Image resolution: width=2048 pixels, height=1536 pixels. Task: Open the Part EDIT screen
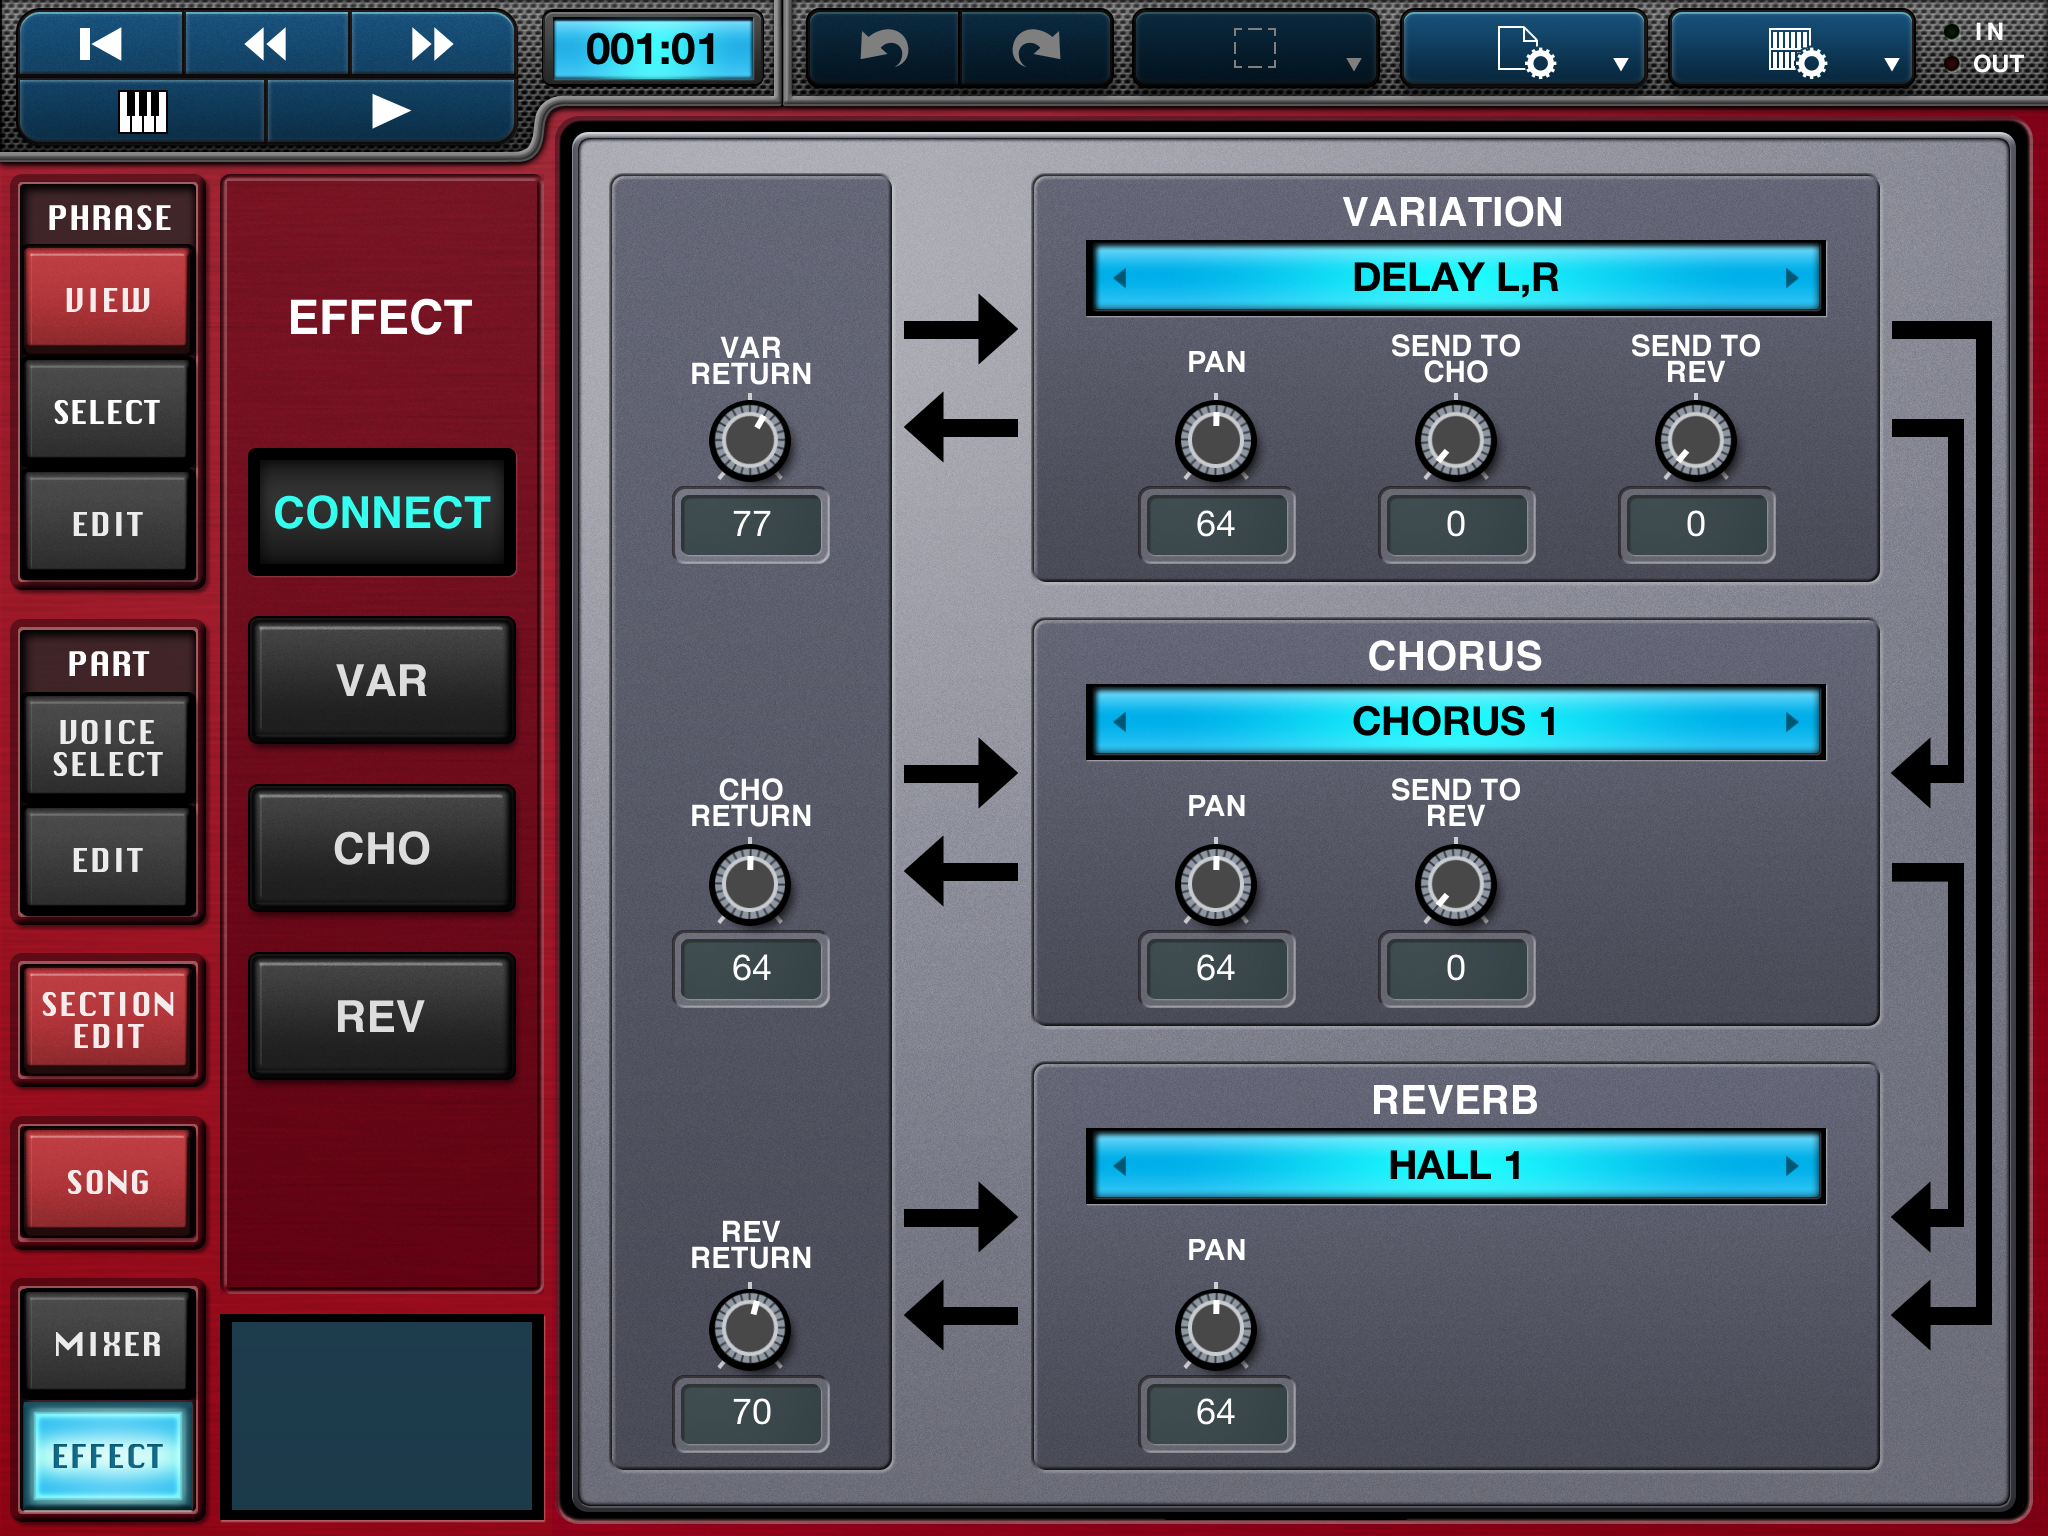pyautogui.click(x=108, y=859)
